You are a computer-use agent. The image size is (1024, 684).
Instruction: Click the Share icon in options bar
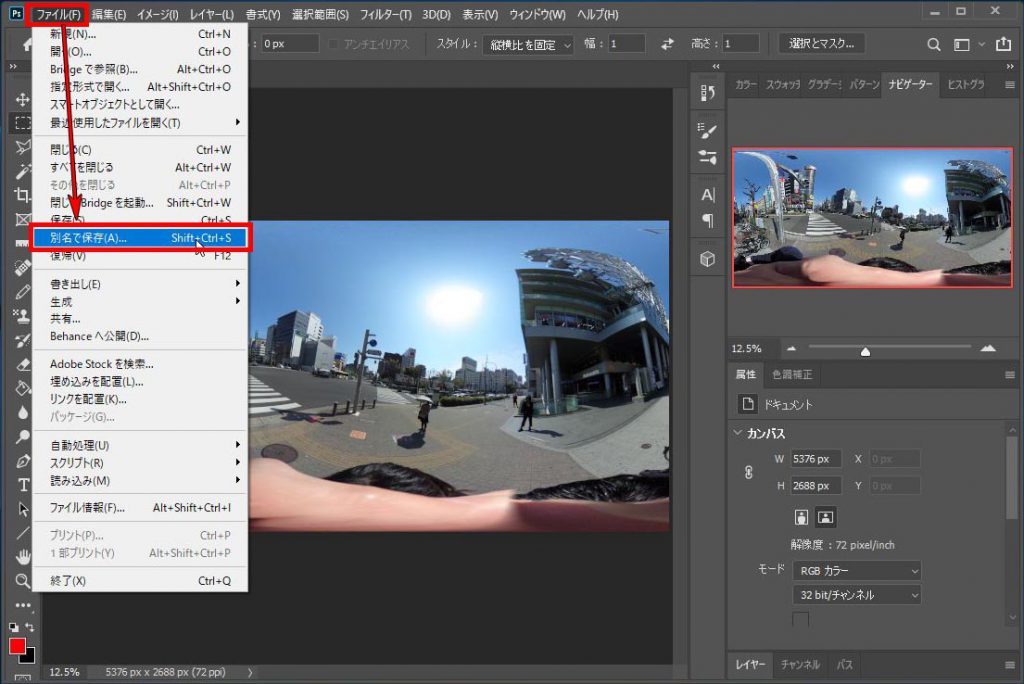point(1003,44)
